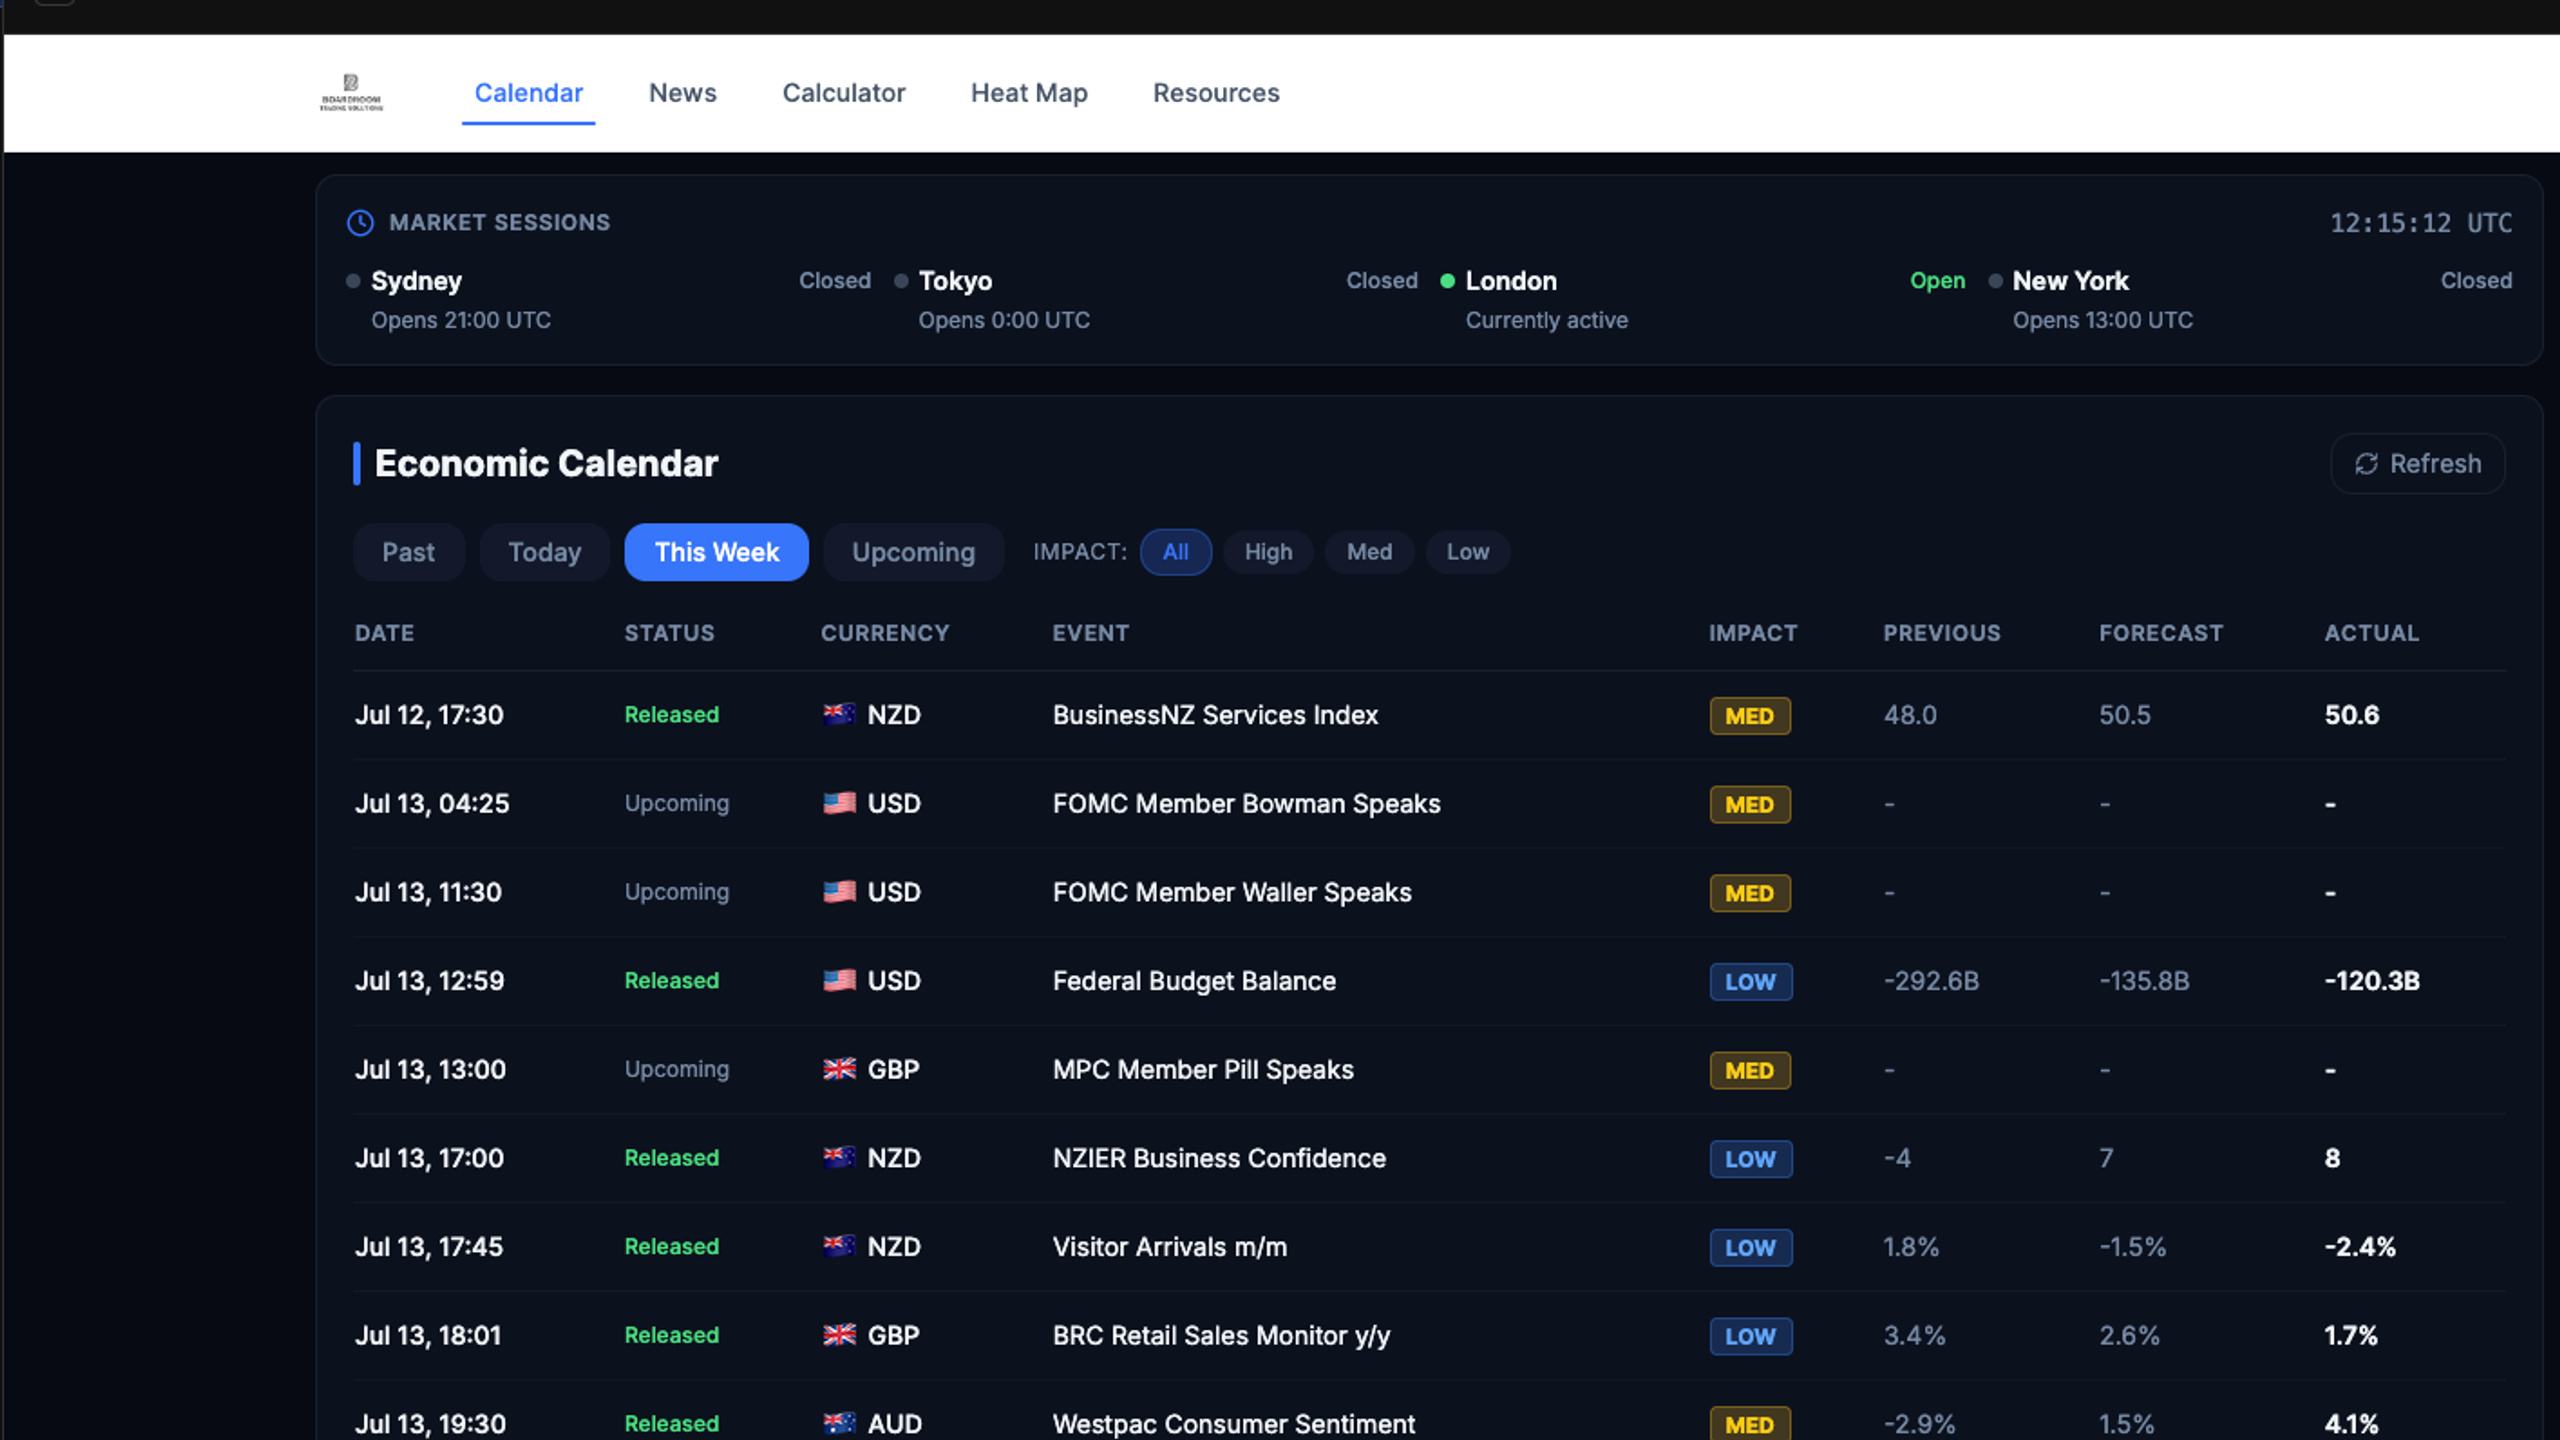
Task: Filter by Med impact
Action: (x=1369, y=552)
